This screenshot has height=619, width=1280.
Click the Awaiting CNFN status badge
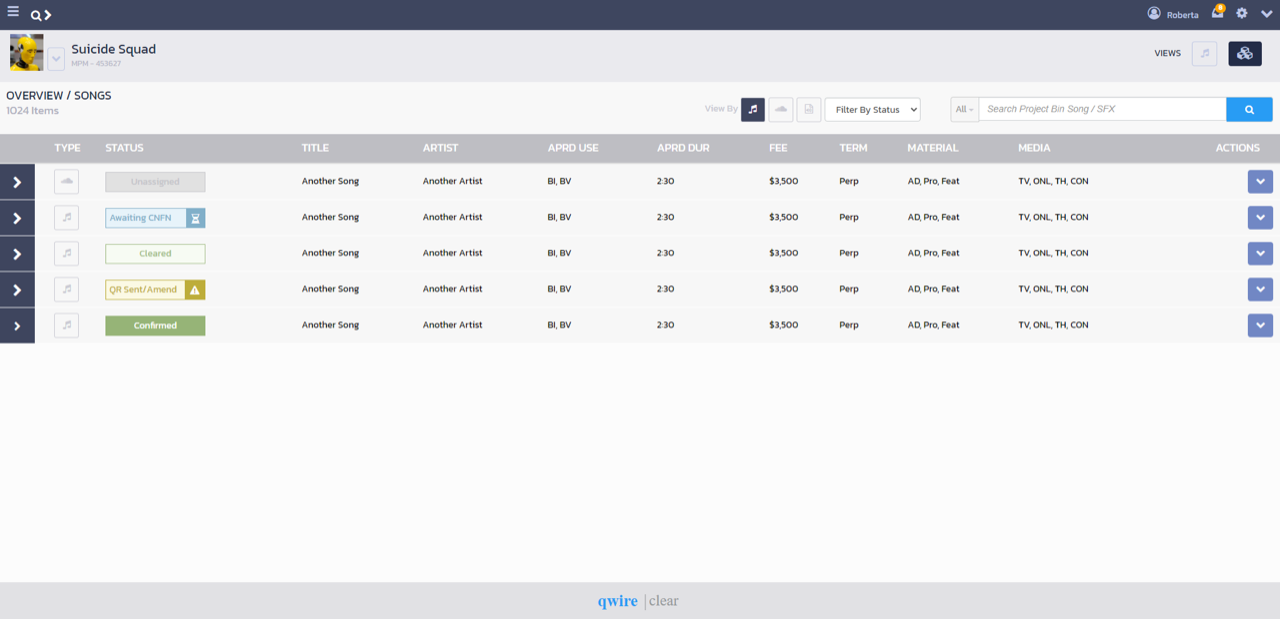155,218
